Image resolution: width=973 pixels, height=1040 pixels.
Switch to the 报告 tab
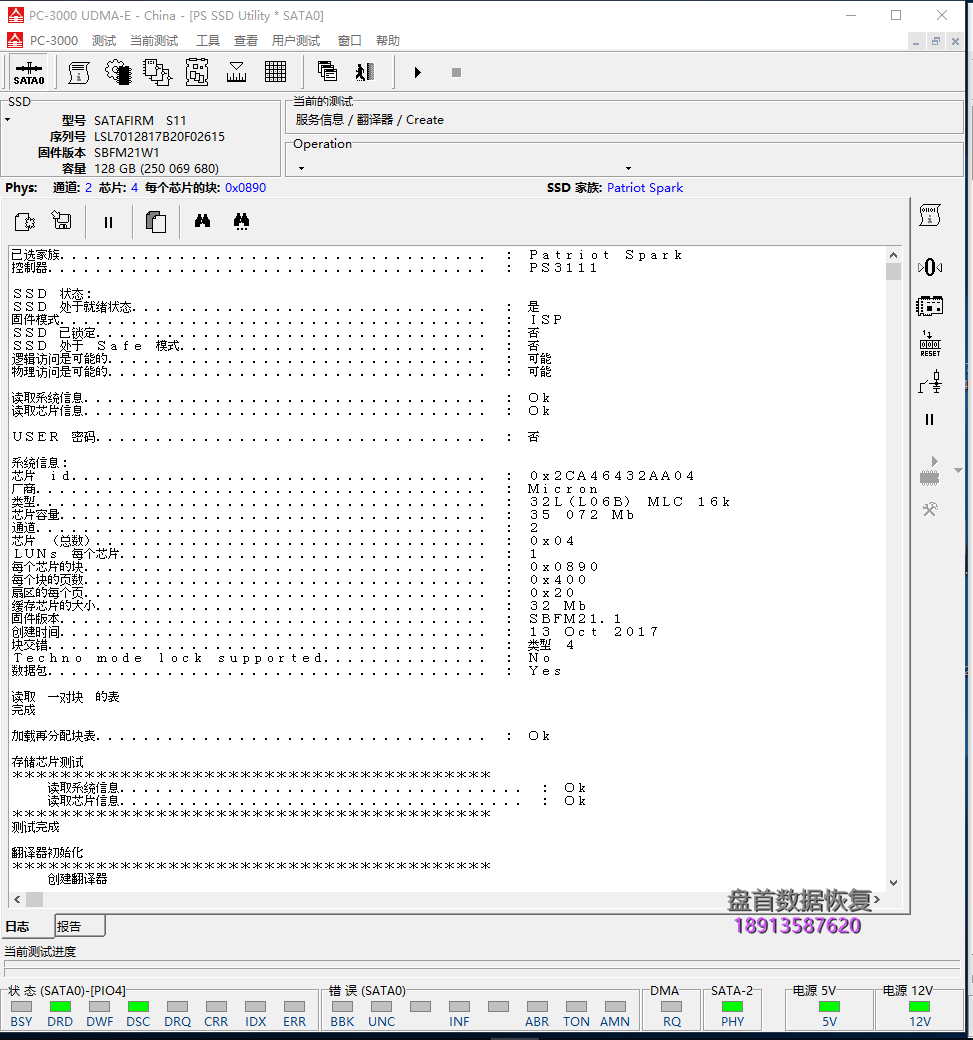[x=79, y=926]
